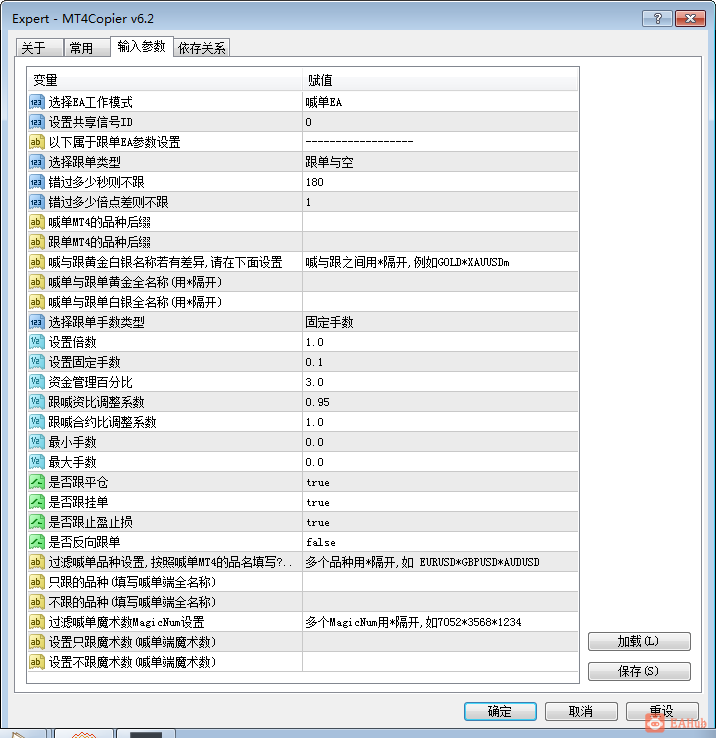The height and width of the screenshot is (738, 716).
Task: Click the value 多个品种用*隔开, 如 EURUSD*GBPUSD*AUDUSD
Action: (x=422, y=562)
